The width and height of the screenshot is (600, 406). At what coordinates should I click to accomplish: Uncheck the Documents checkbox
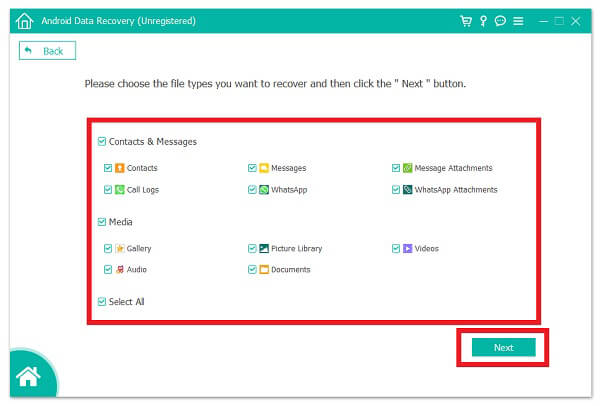[252, 270]
